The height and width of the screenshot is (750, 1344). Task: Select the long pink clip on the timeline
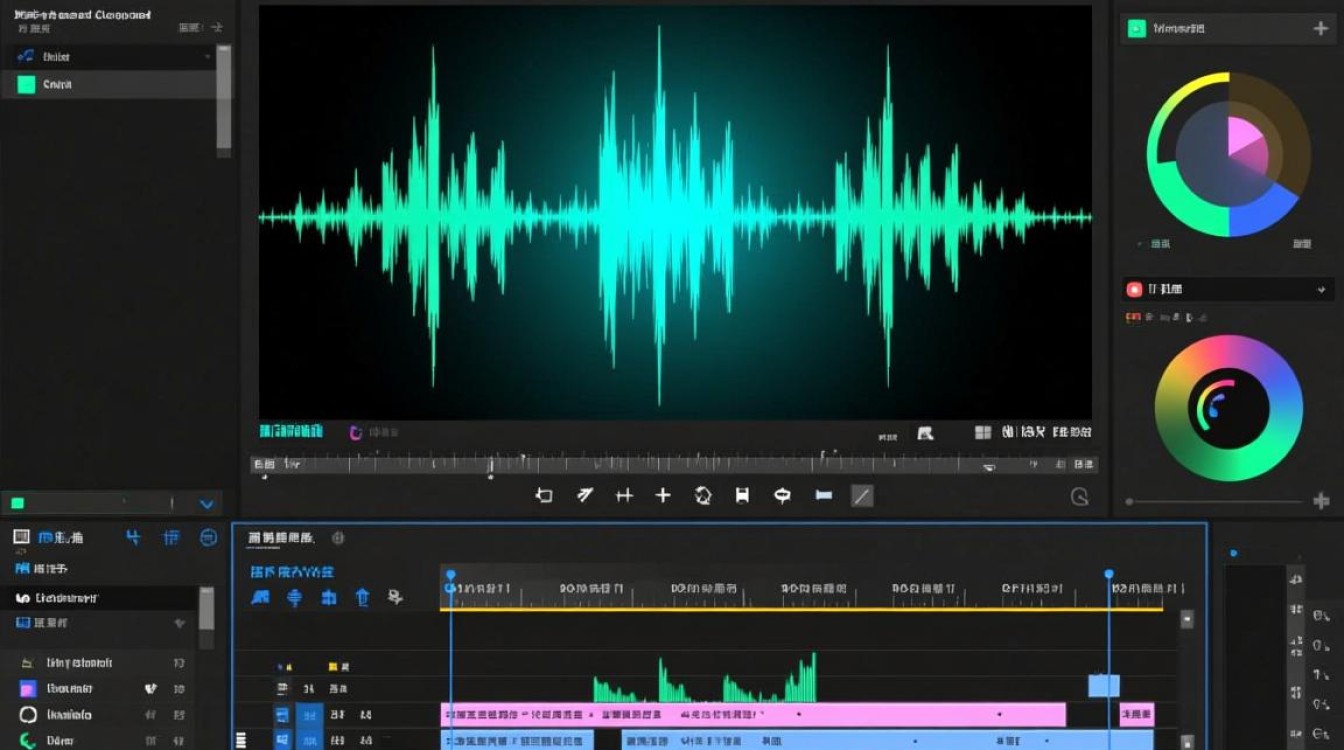click(753, 714)
